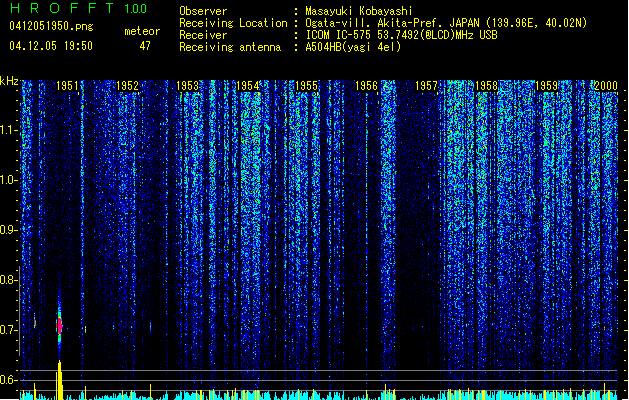
Task: Click the 1953 time marker
Action: pyautogui.click(x=187, y=86)
